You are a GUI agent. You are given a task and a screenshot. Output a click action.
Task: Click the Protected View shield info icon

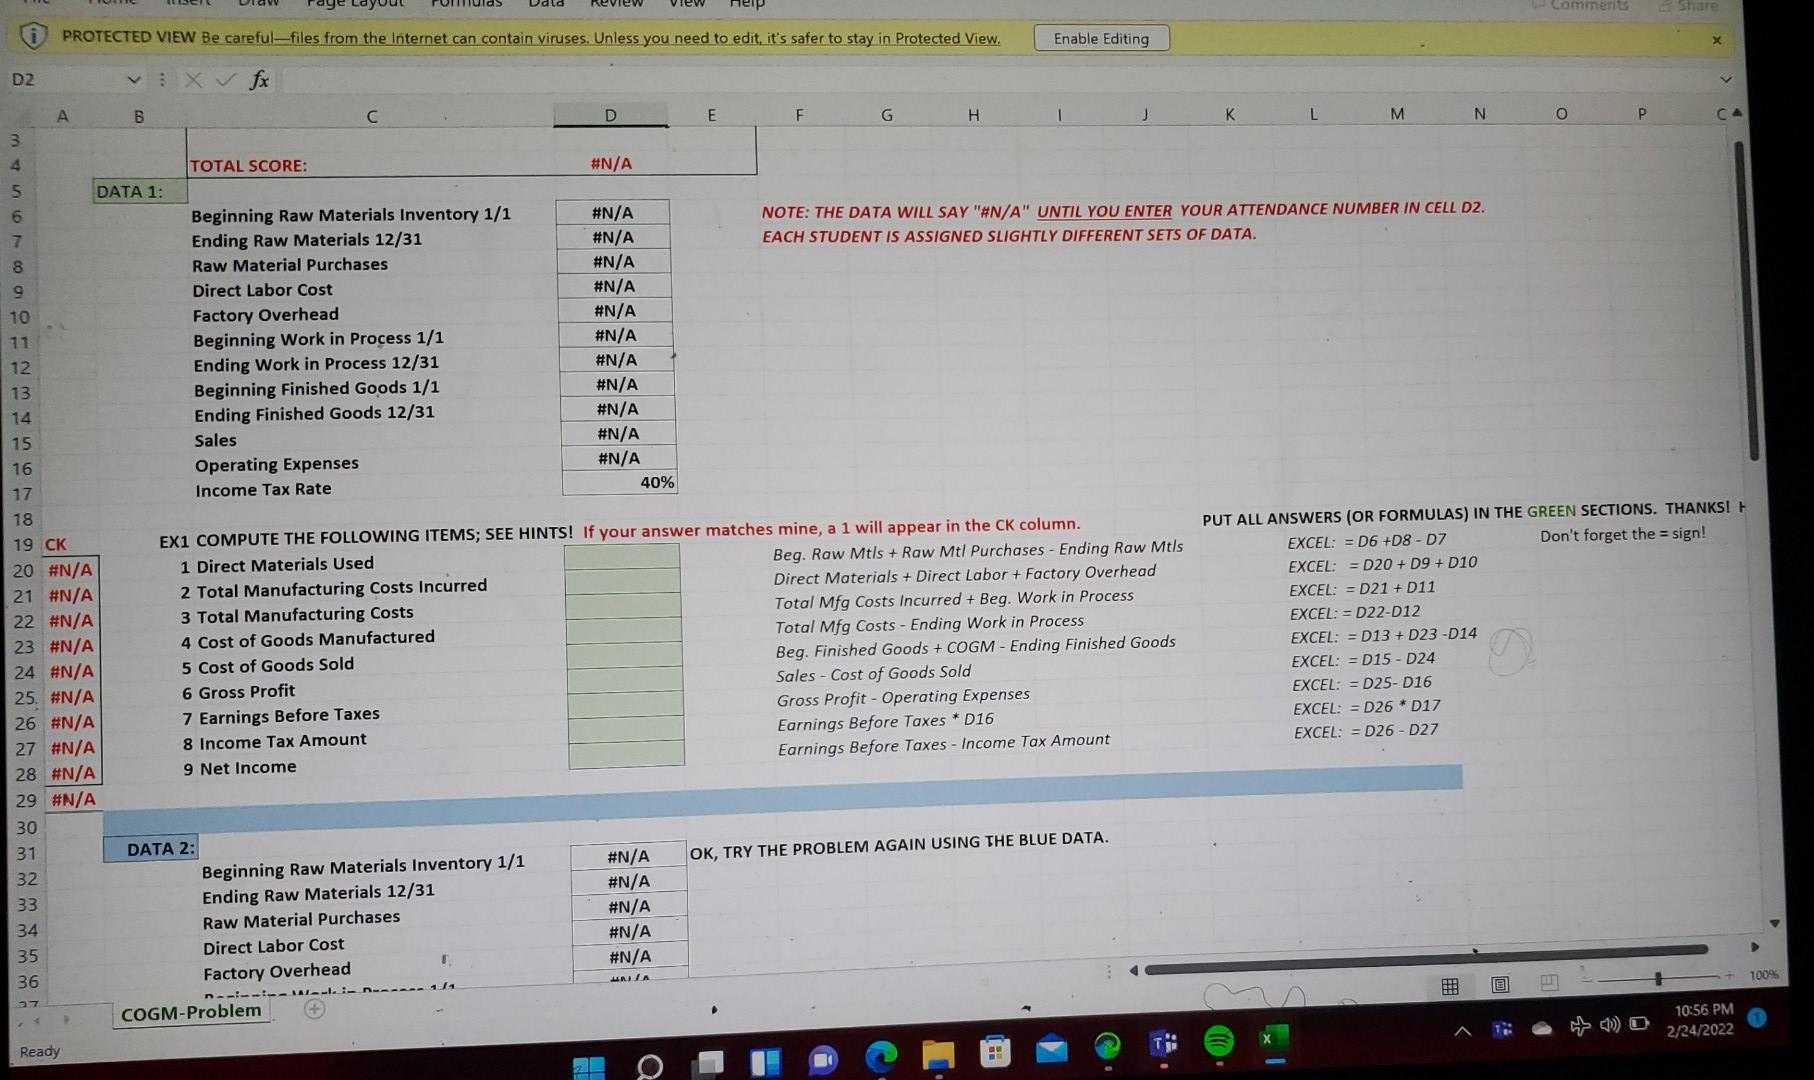[34, 38]
